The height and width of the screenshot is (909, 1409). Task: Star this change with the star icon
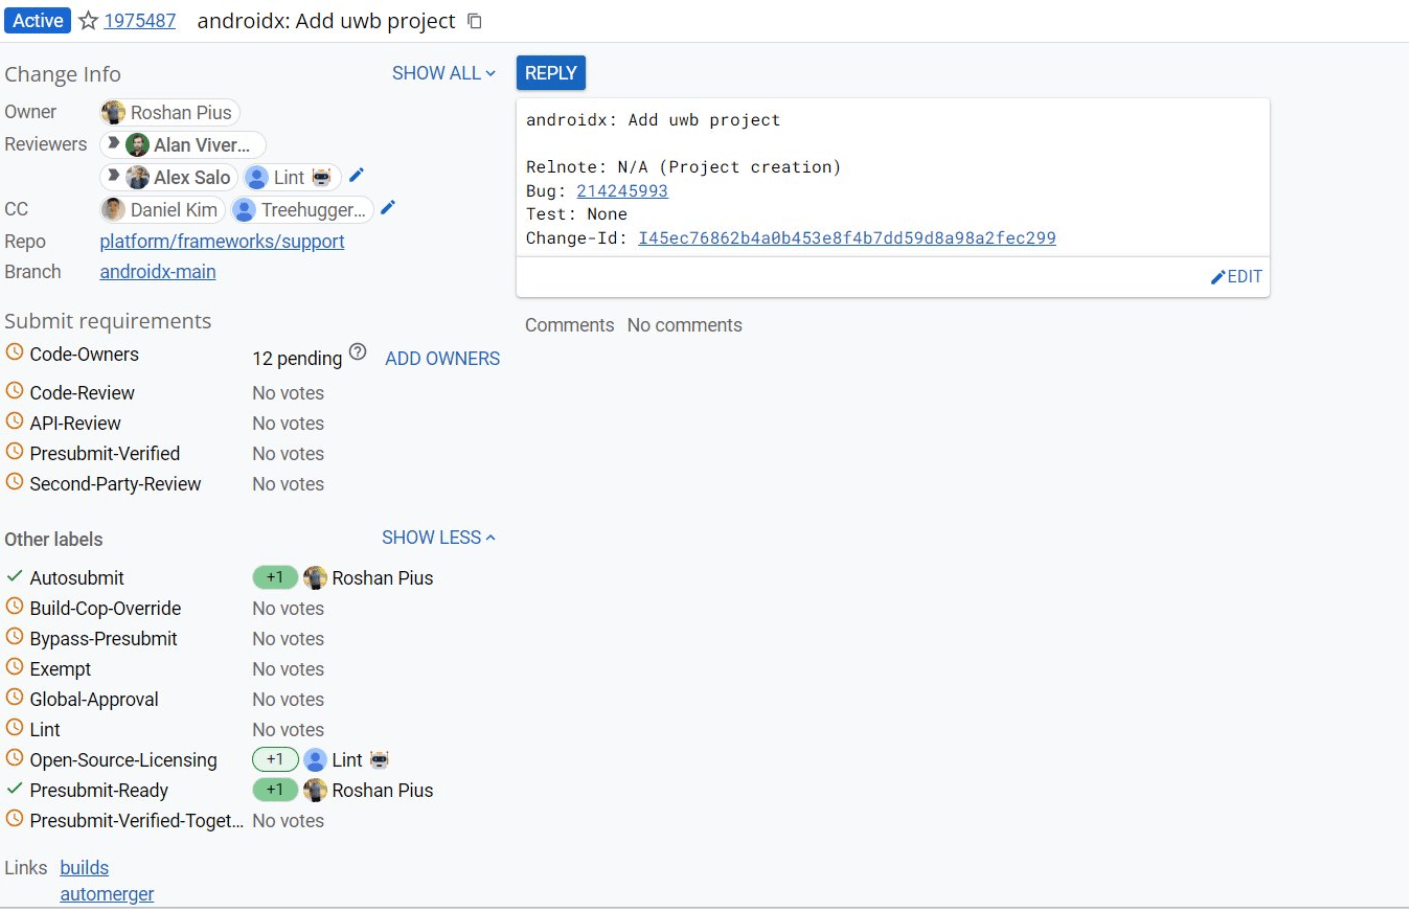[88, 21]
